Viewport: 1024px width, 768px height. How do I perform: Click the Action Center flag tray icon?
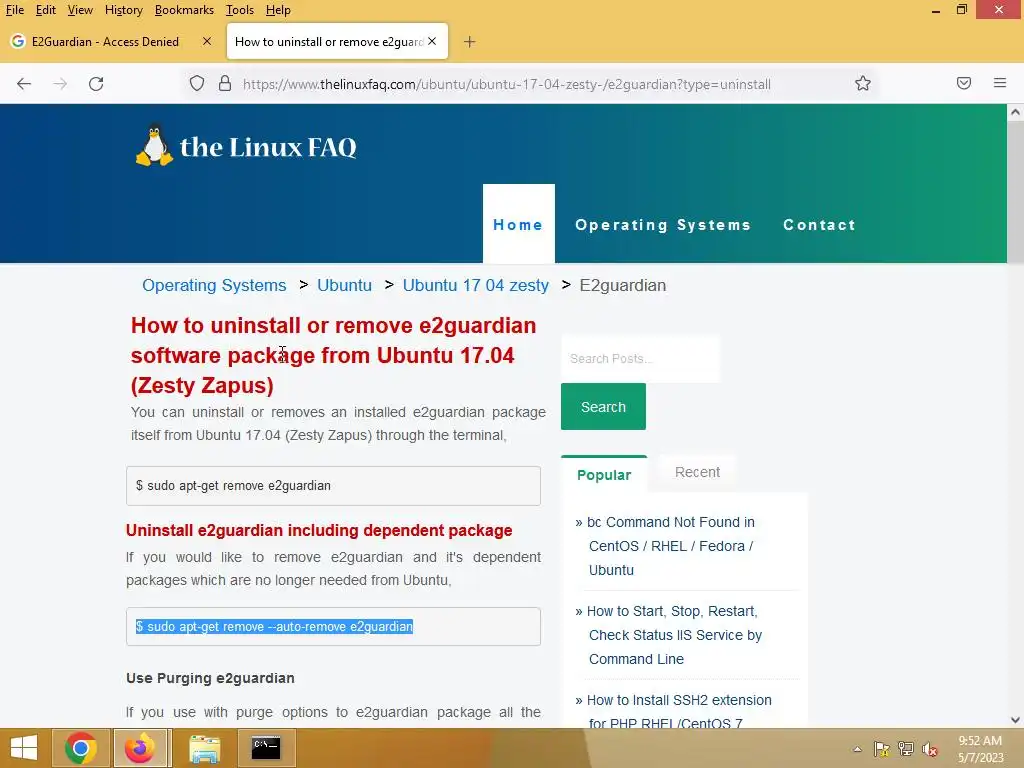[882, 749]
